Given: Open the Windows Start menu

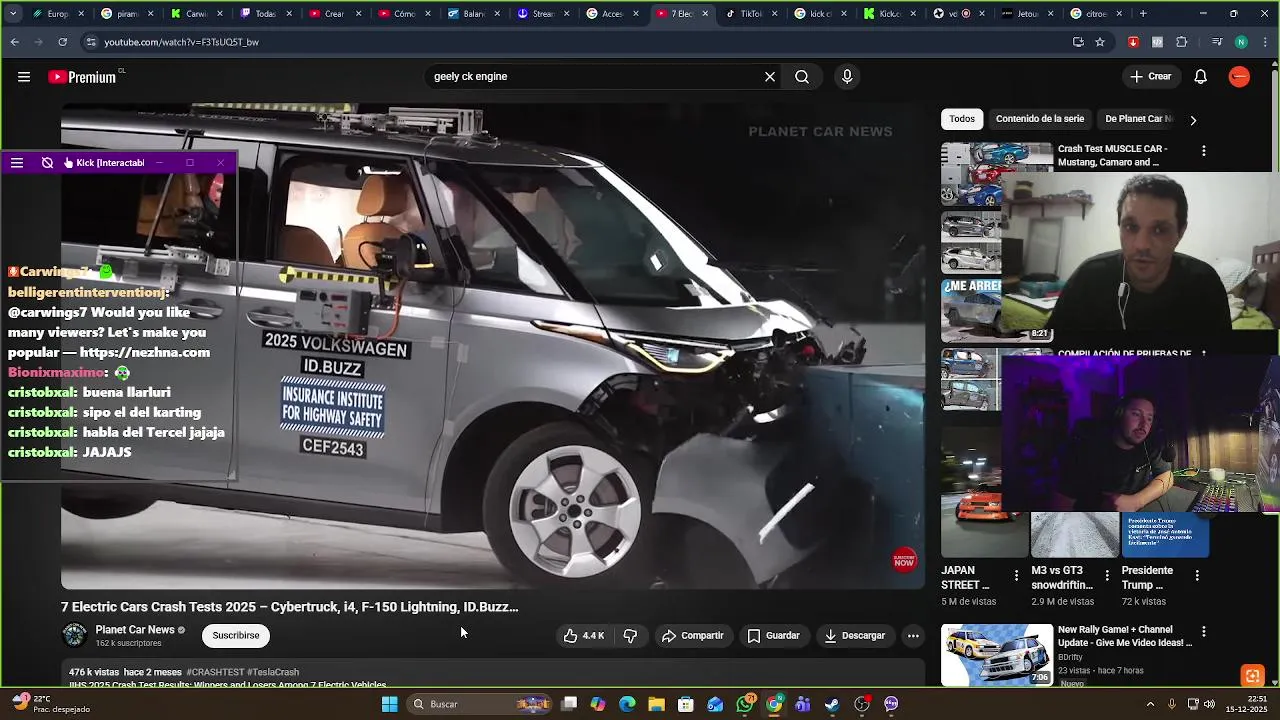Looking at the screenshot, I should point(390,704).
